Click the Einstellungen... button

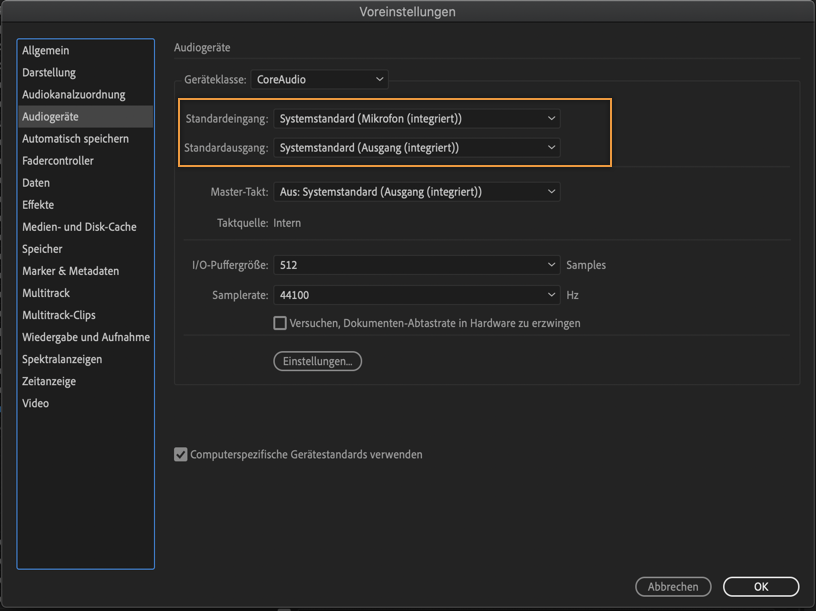coord(317,361)
